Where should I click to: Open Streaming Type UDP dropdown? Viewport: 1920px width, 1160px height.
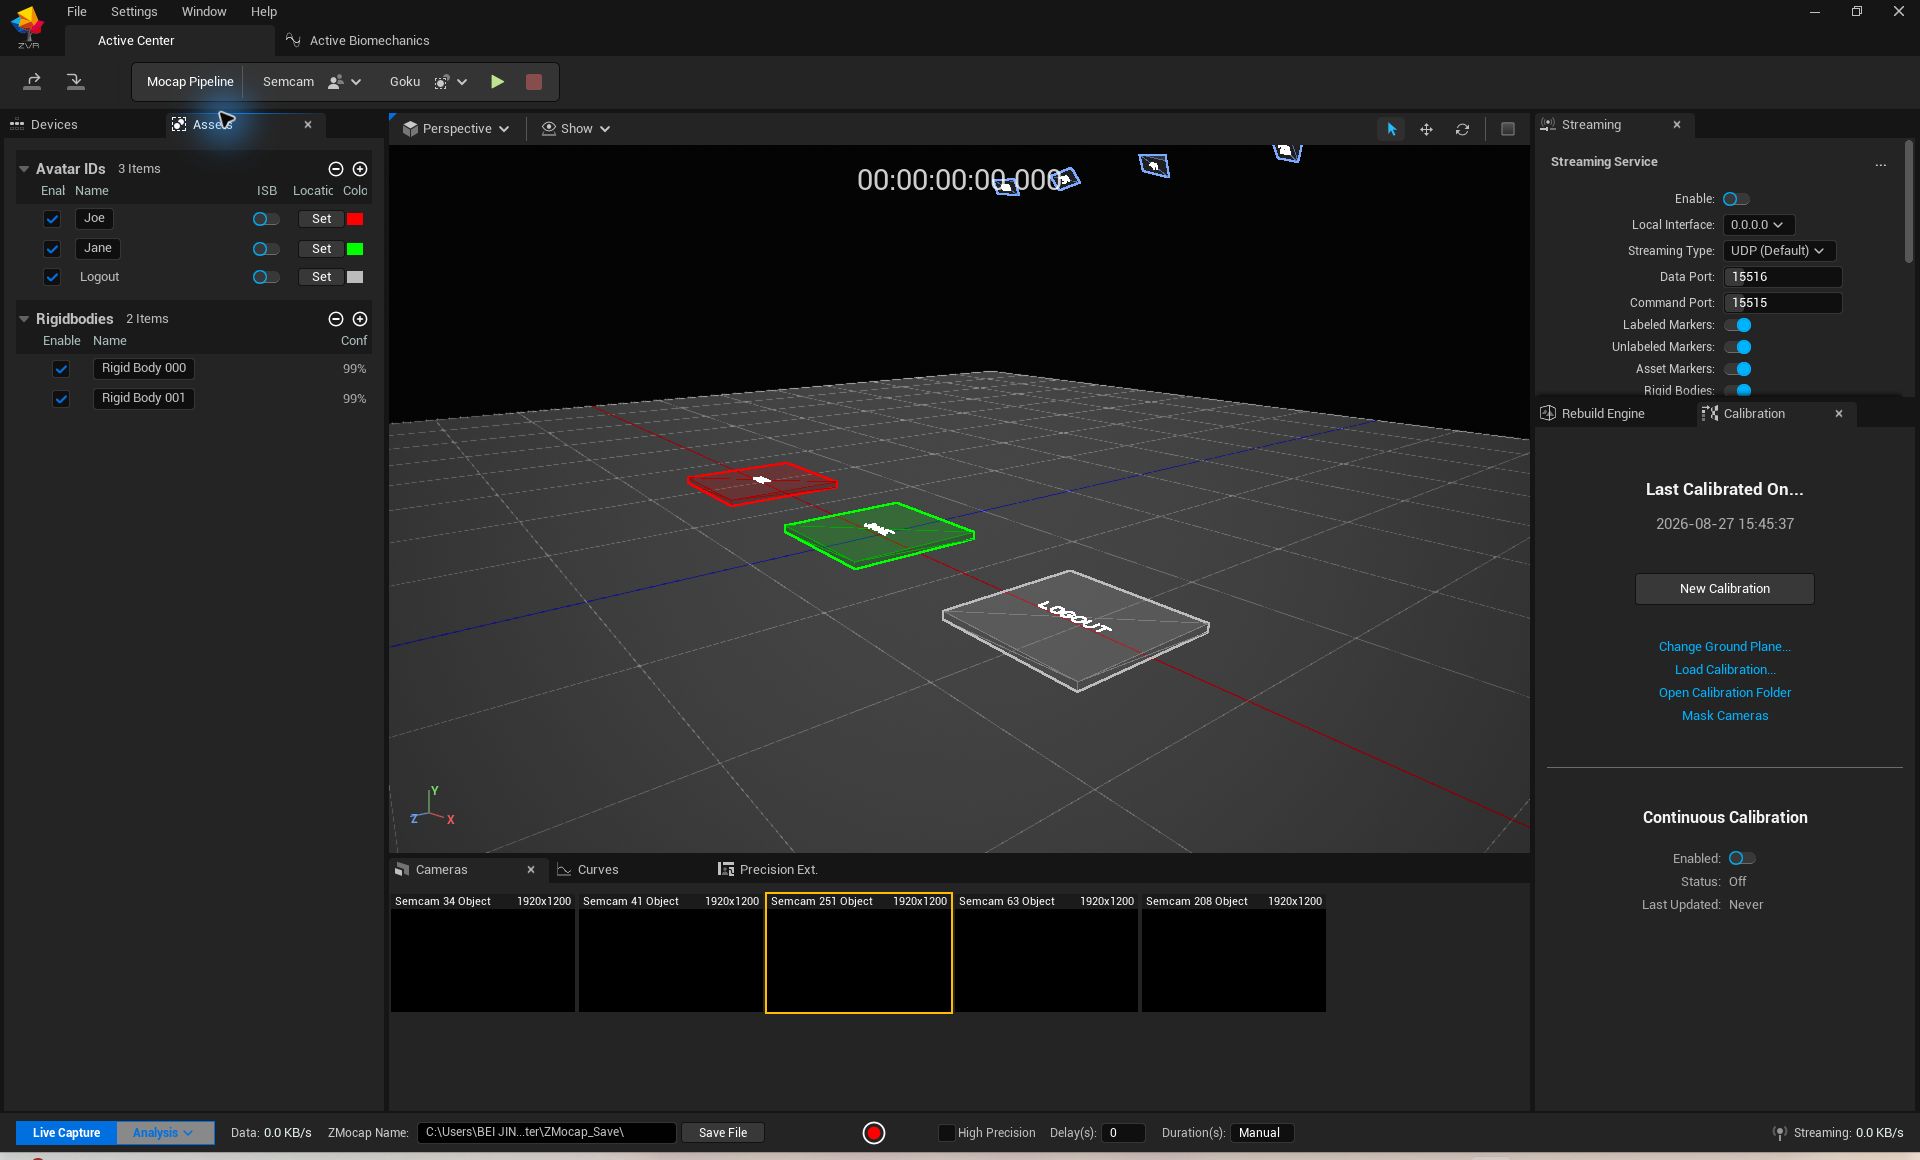1779,251
